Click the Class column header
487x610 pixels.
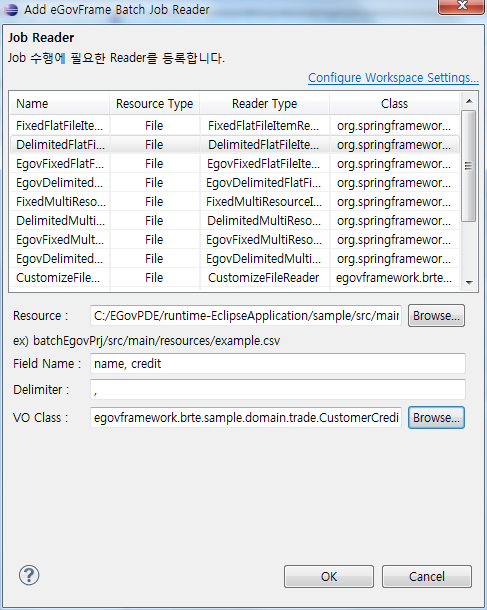[x=394, y=103]
